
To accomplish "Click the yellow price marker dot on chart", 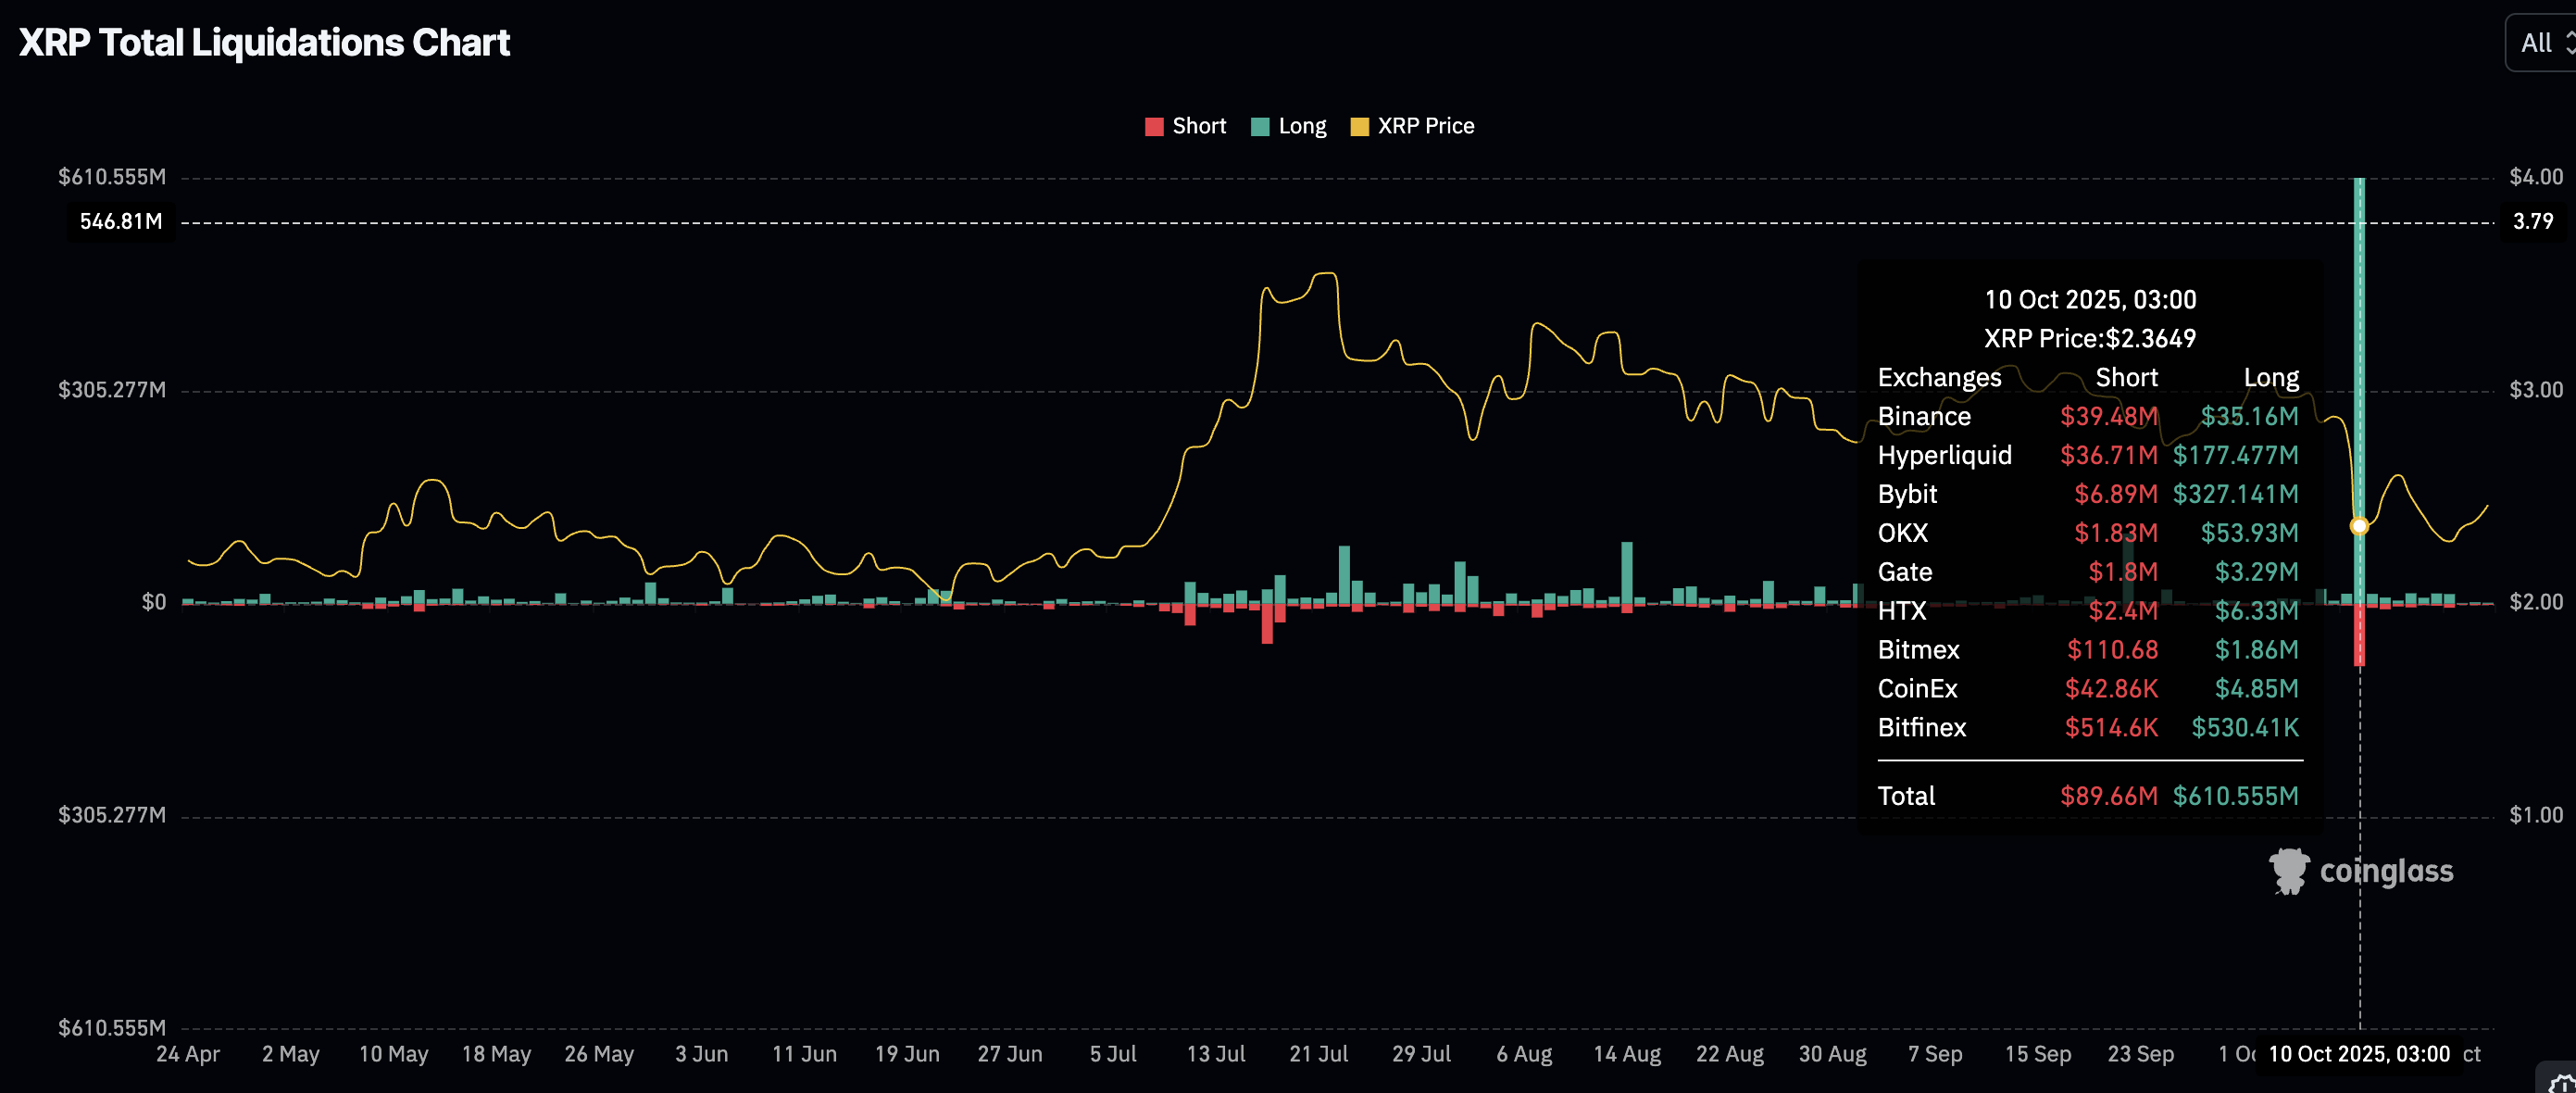I will click(2359, 526).
